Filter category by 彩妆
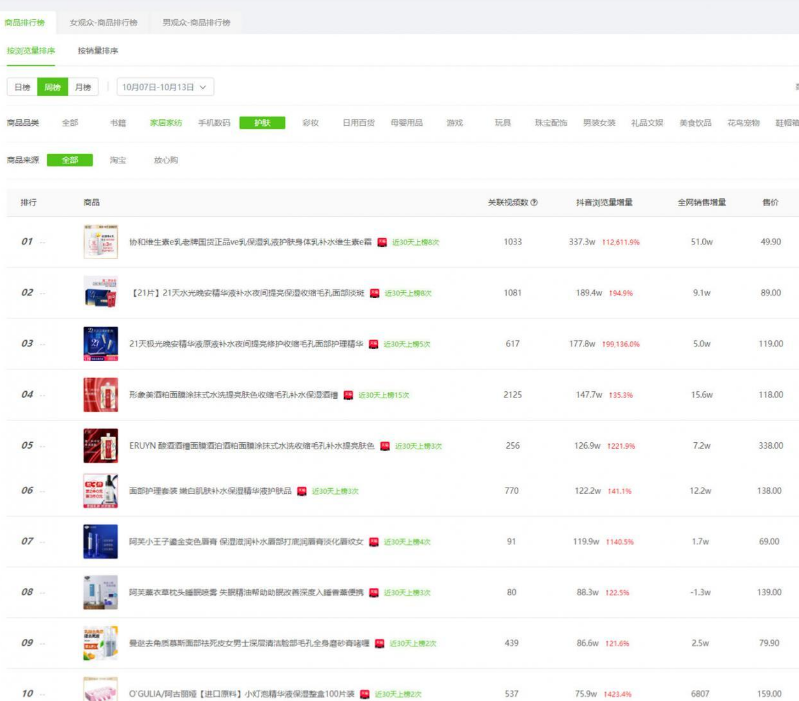Image resolution: width=799 pixels, height=701 pixels. tap(310, 123)
